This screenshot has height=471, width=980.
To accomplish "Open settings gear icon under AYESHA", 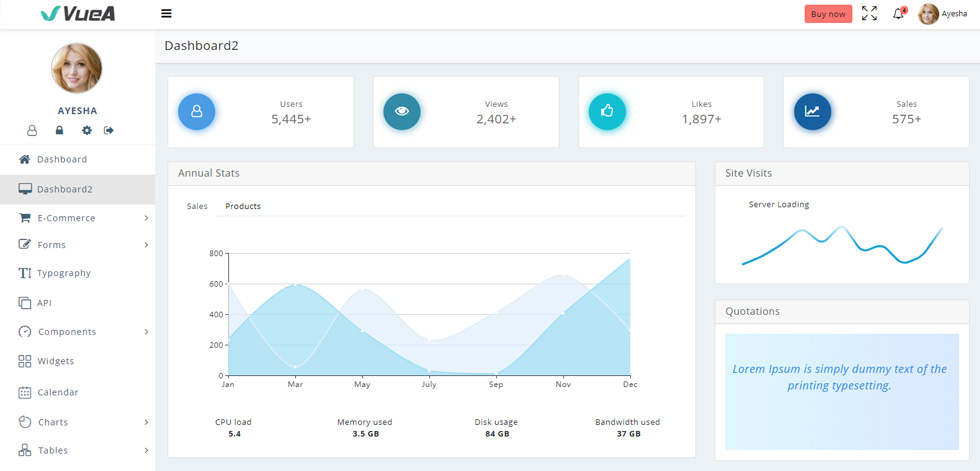I will click(x=87, y=131).
